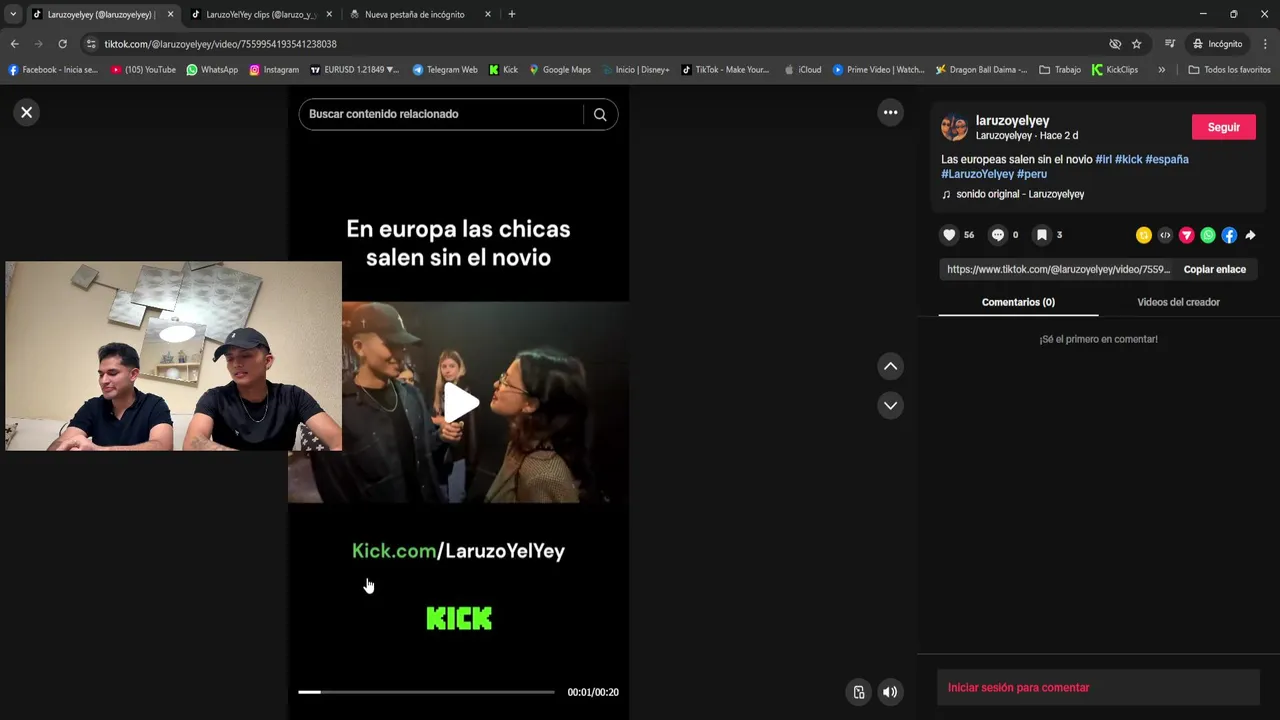Open the three-dots more options menu
The width and height of the screenshot is (1280, 720).
890,112
